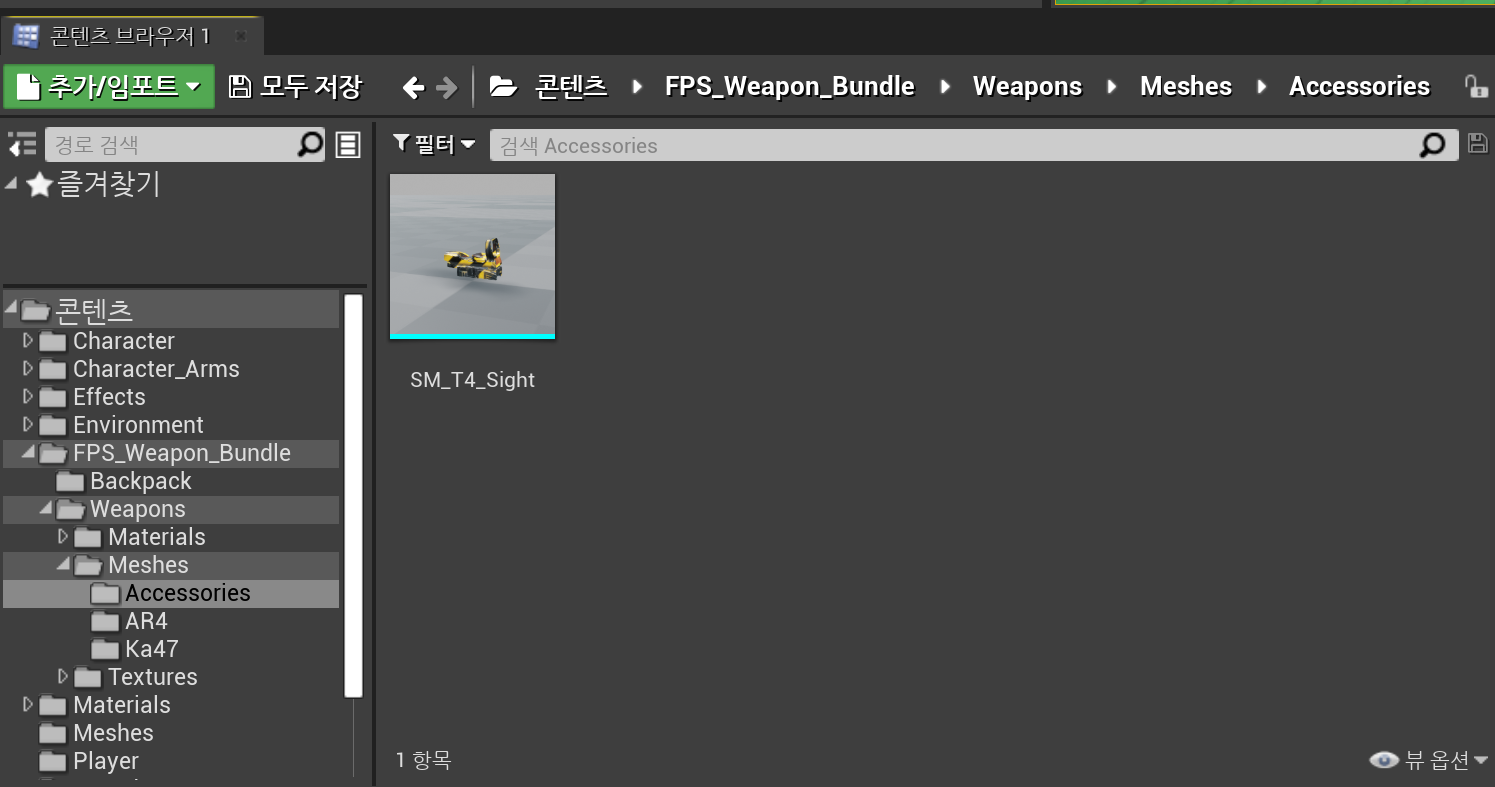Select Accessories in the breadcrumb path
1495x787 pixels.
(1360, 87)
